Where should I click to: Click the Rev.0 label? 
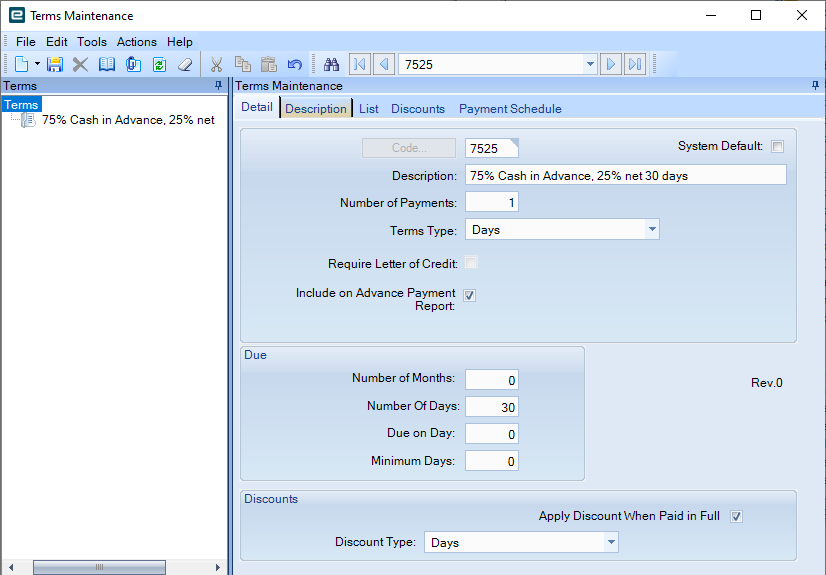[766, 383]
